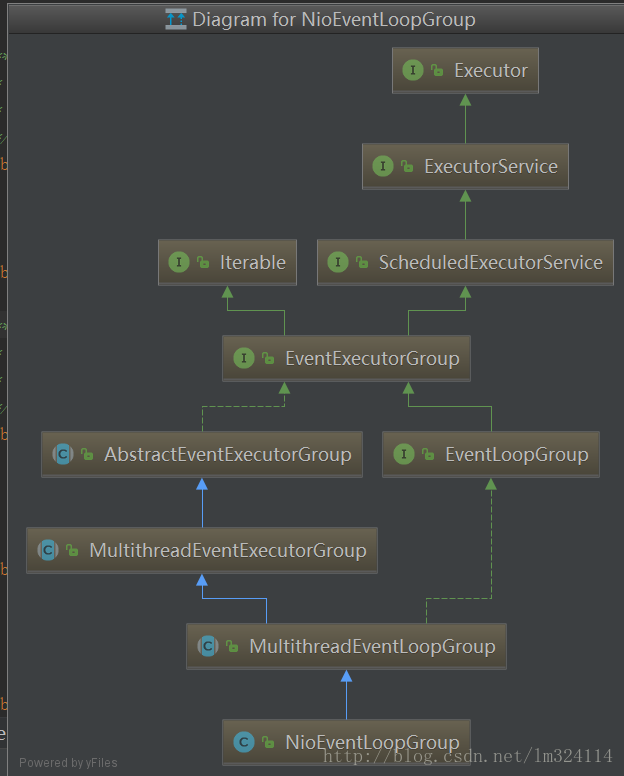624x776 pixels.
Task: Click the ScheduledExecutorService label text
Action: click(x=491, y=262)
